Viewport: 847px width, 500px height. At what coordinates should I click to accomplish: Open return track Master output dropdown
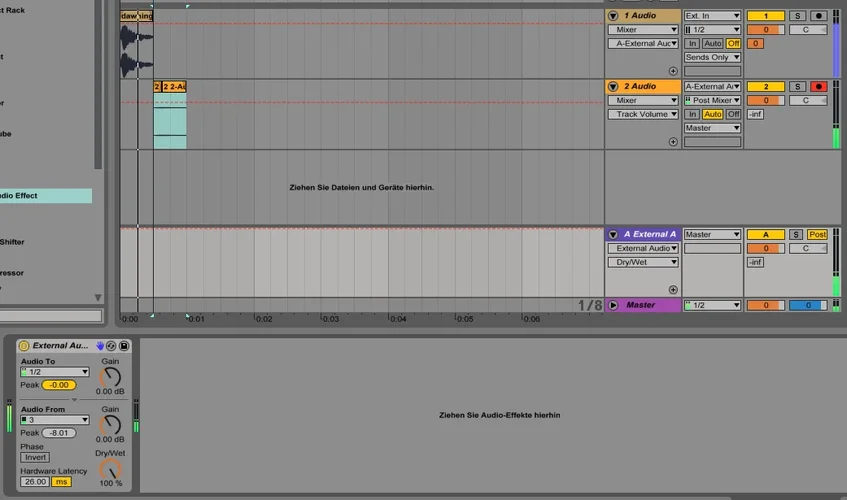[712, 234]
